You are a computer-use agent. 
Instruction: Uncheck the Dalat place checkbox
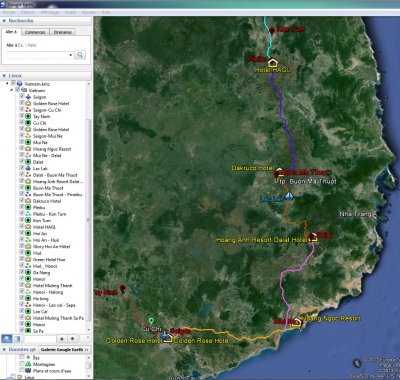[x=22, y=162]
